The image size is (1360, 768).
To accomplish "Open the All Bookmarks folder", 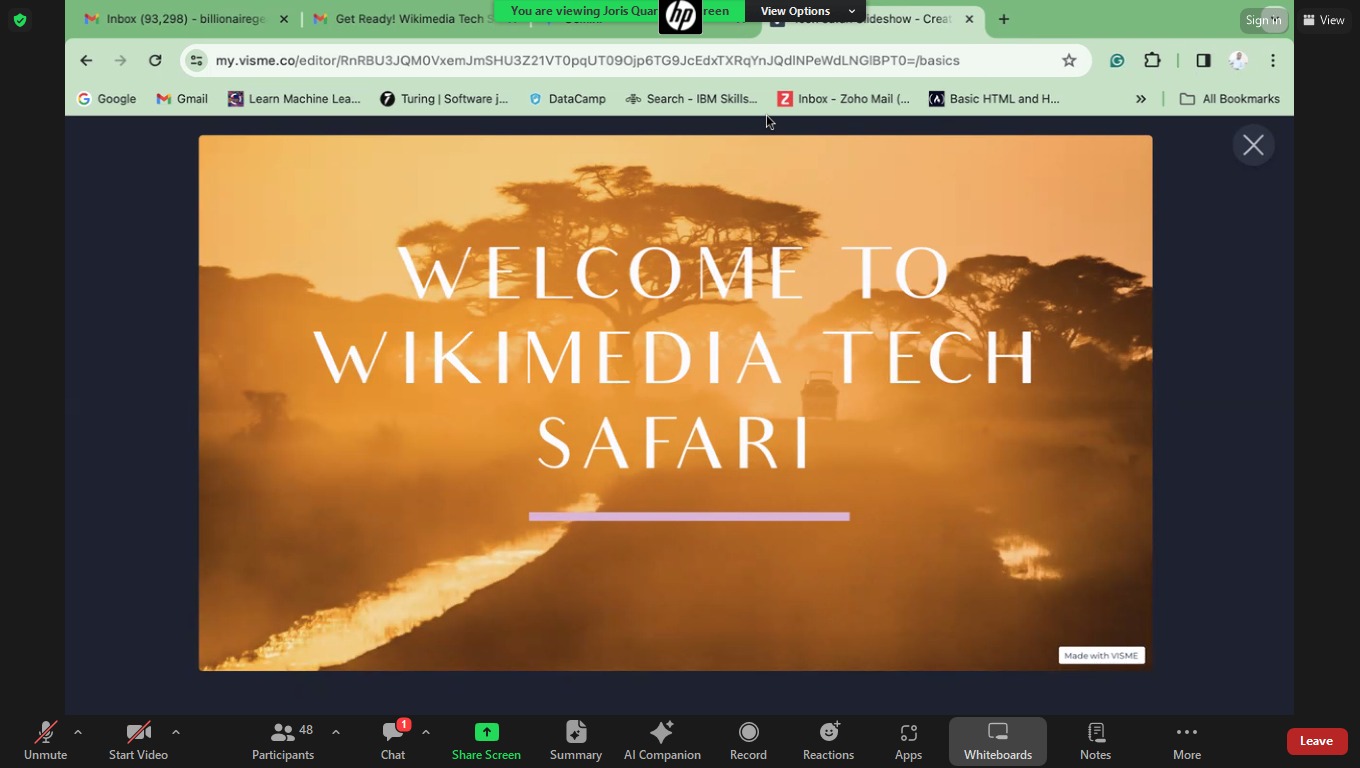I will pos(1229,98).
